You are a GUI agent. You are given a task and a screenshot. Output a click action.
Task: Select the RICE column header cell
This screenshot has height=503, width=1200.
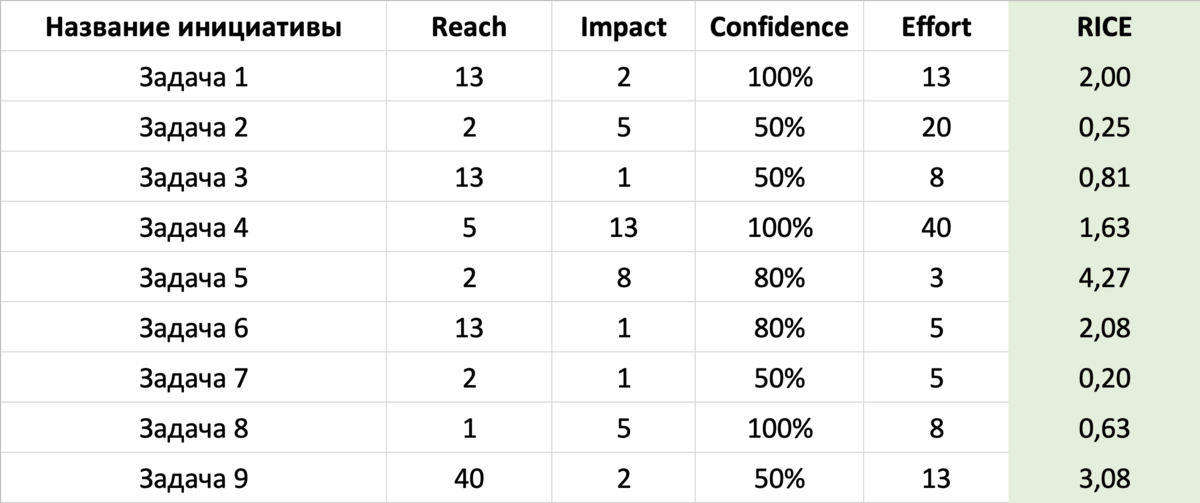1103,27
